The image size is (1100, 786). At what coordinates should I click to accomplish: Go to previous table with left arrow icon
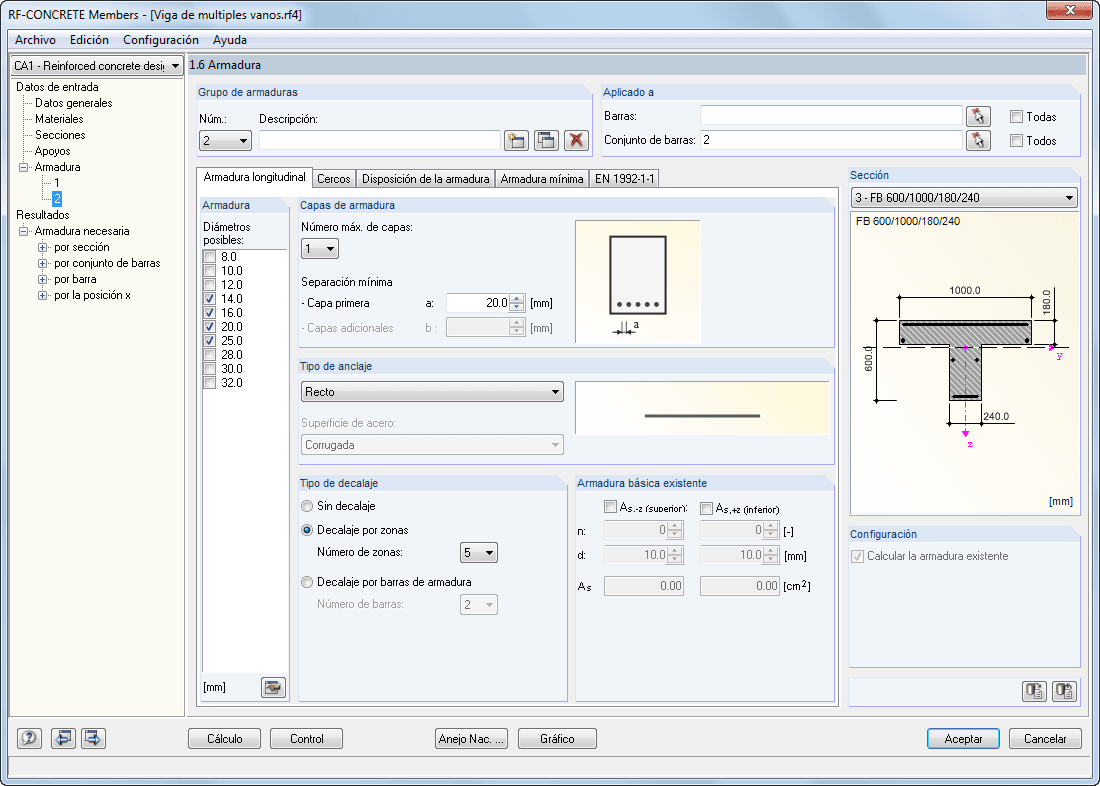pos(63,738)
